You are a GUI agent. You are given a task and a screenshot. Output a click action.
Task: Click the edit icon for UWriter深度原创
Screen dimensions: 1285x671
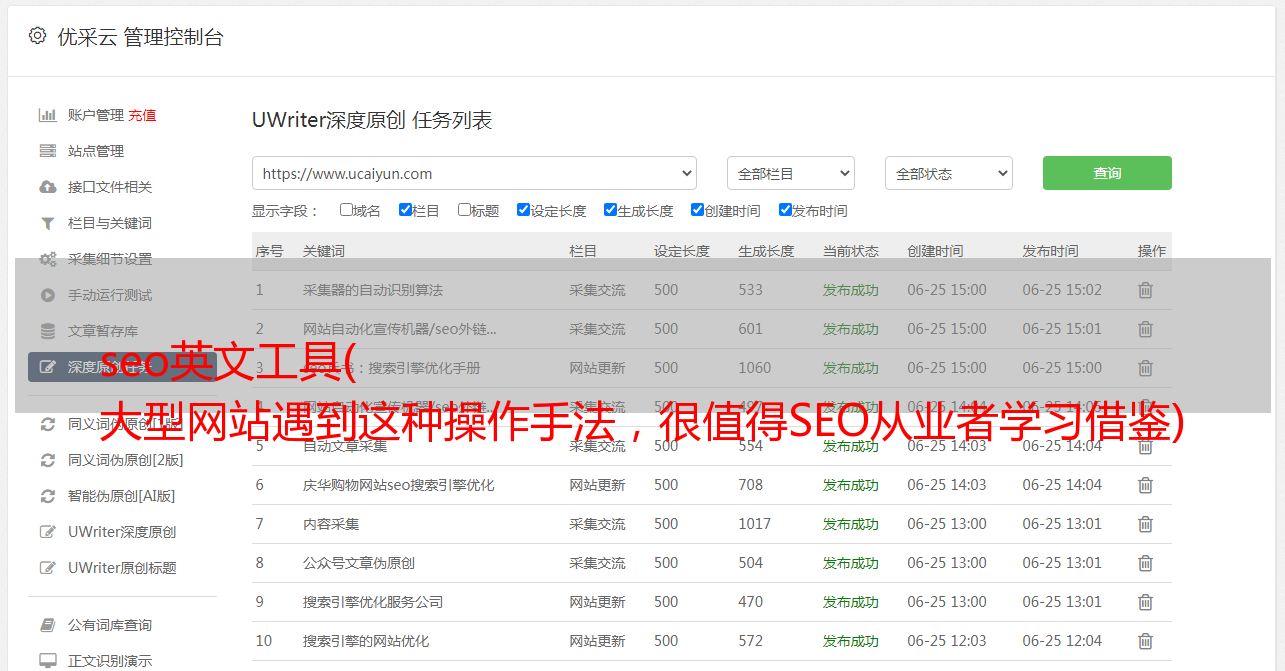(x=47, y=532)
